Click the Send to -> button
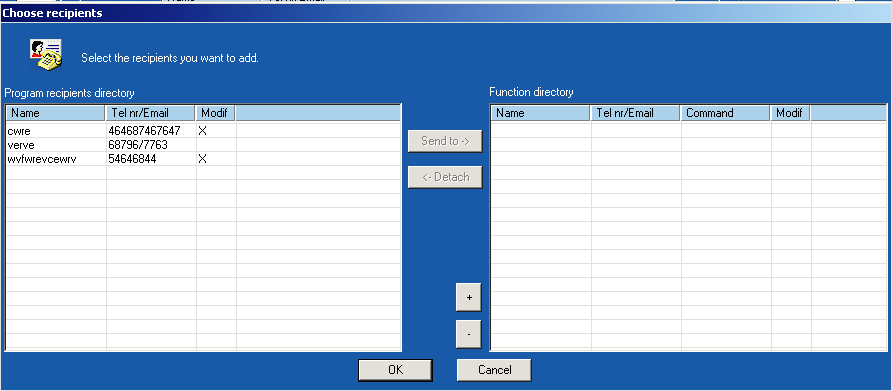Screen dimensions: 892x391 445,141
